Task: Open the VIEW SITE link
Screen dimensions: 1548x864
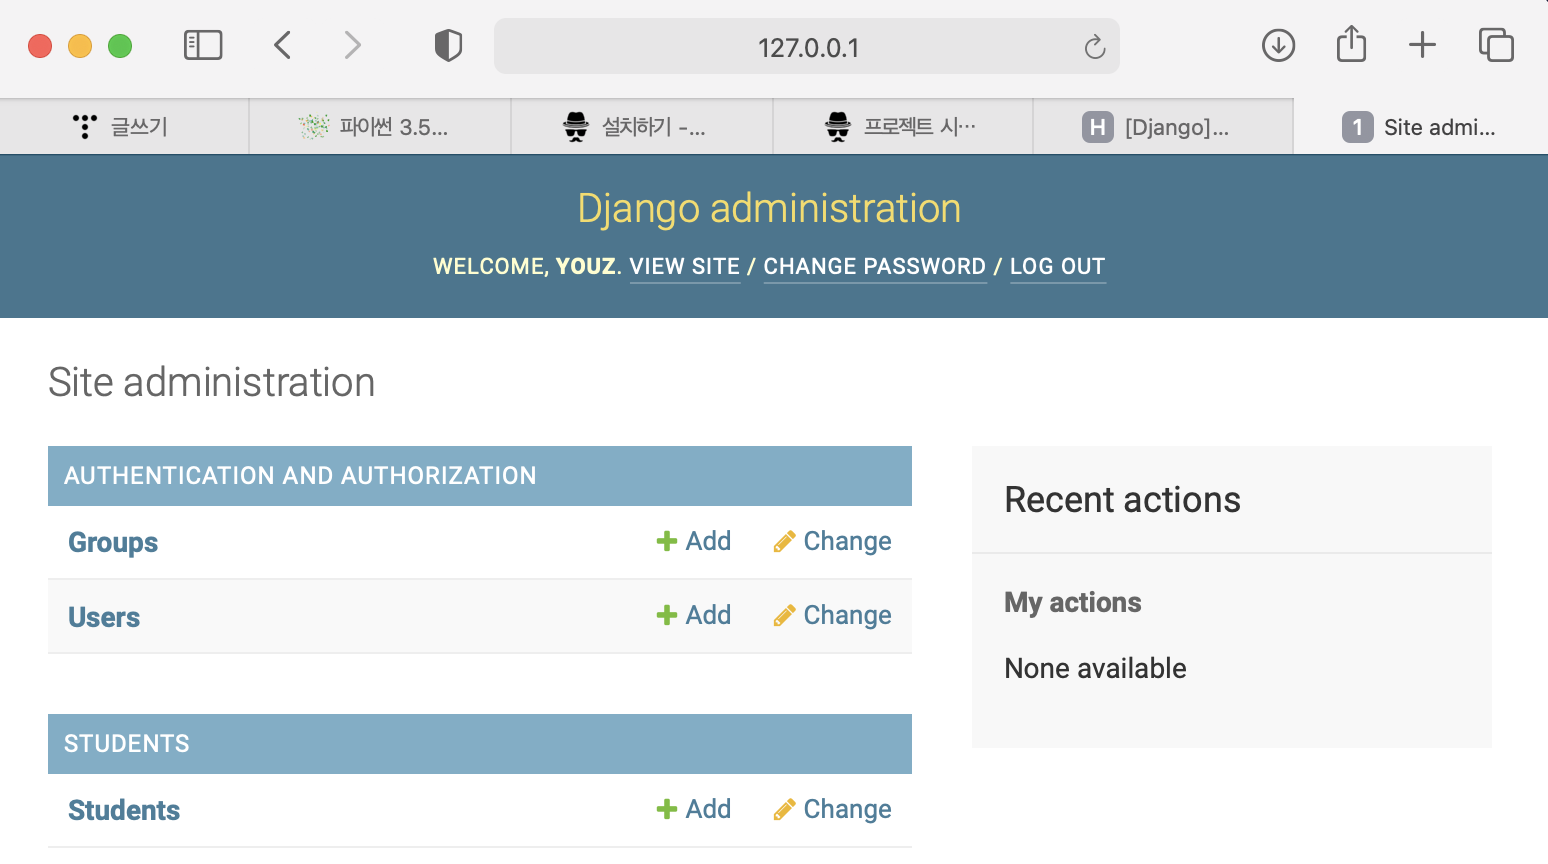Action: [x=685, y=266]
